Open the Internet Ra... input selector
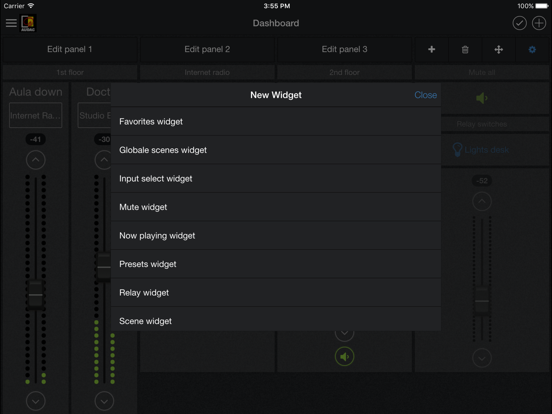Screen dimensions: 552x414 [36, 115]
